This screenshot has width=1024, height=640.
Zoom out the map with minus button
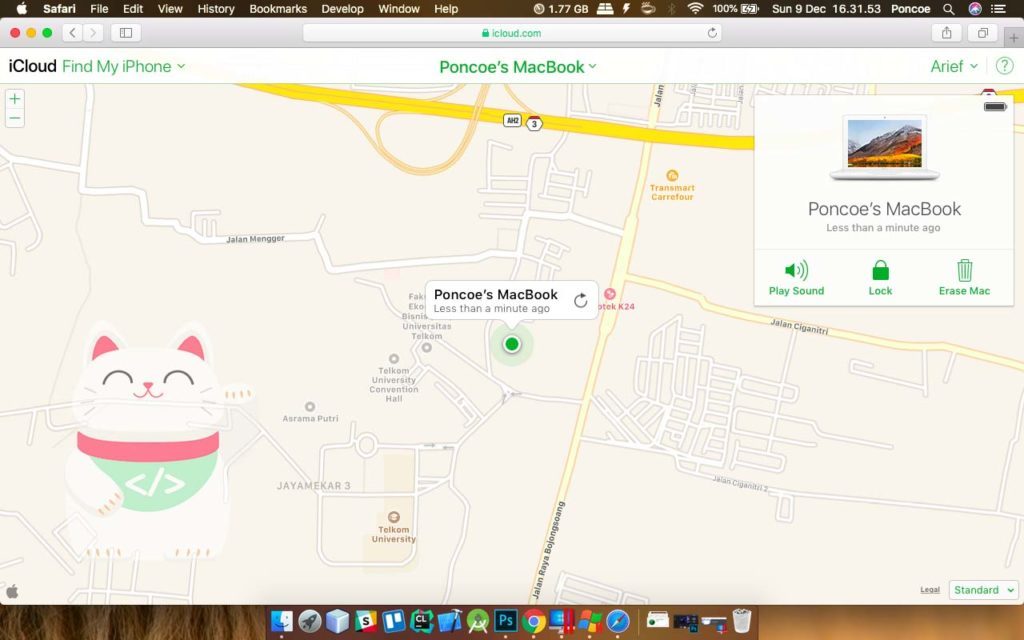(14, 118)
